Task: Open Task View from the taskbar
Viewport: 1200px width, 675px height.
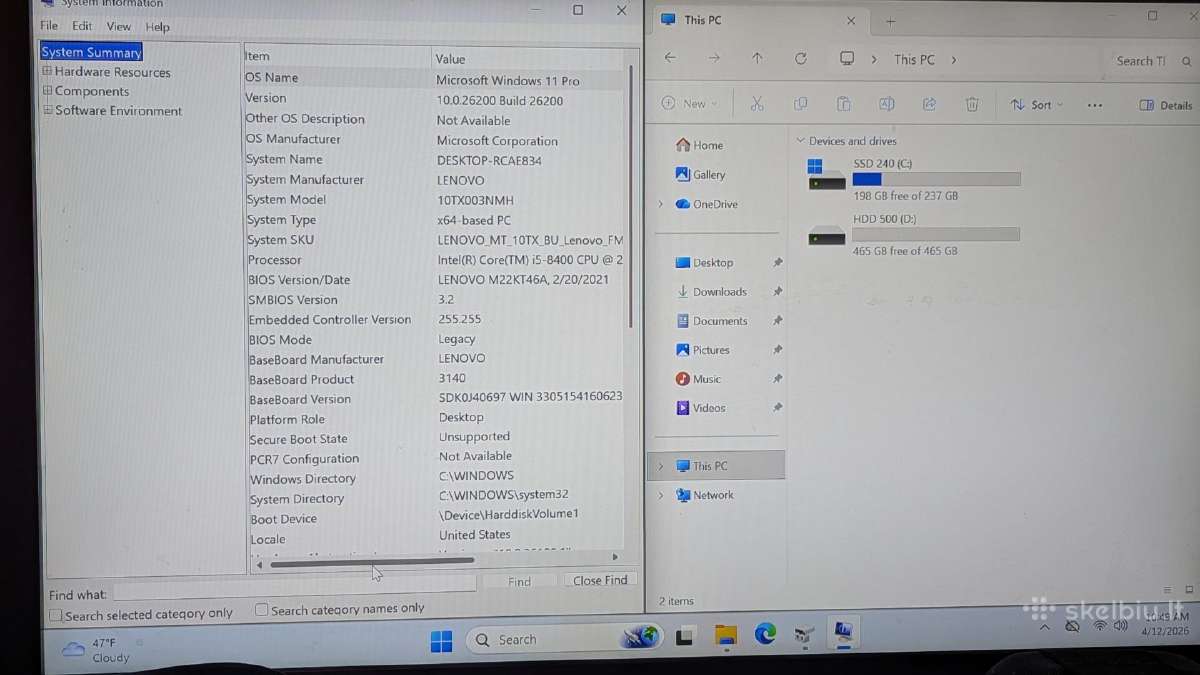Action: 685,637
